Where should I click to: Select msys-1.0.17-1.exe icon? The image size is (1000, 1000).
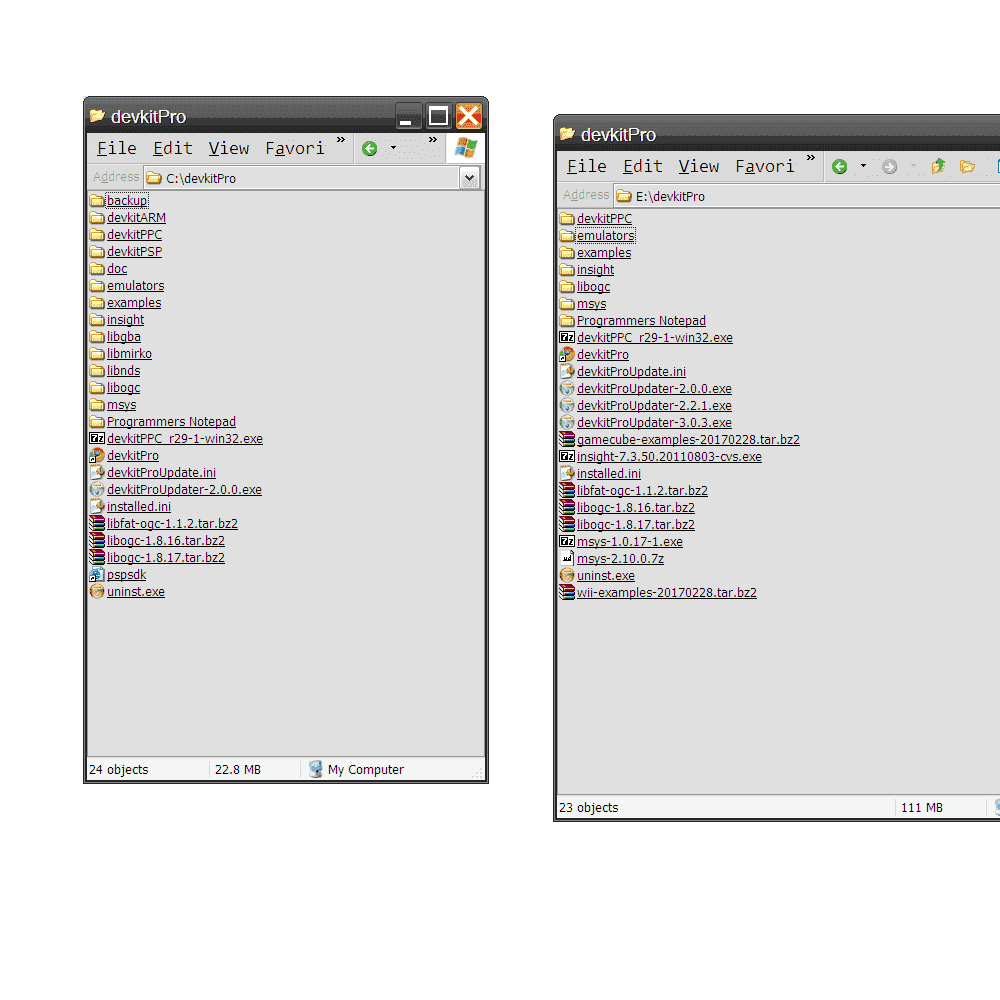567,541
